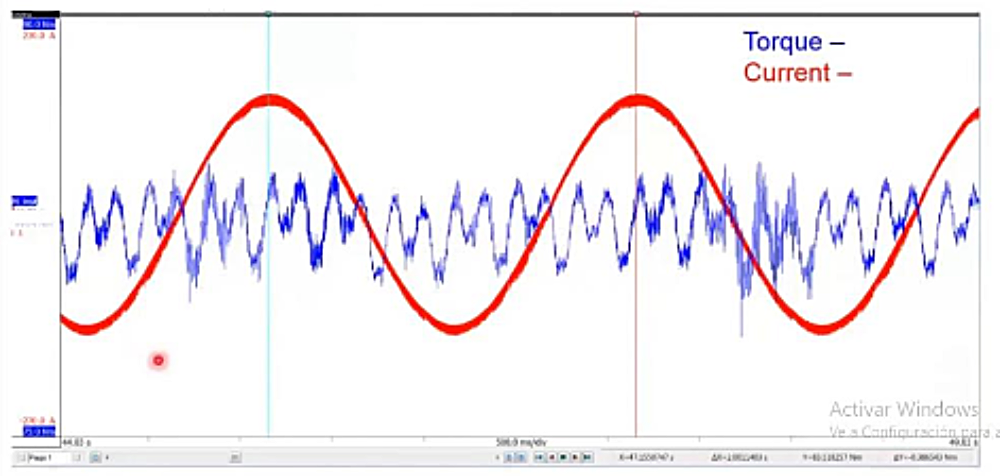The width and height of the screenshot is (1000, 476).
Task: Select the cyan cursor handle at top of graph
Action: [x=268, y=14]
